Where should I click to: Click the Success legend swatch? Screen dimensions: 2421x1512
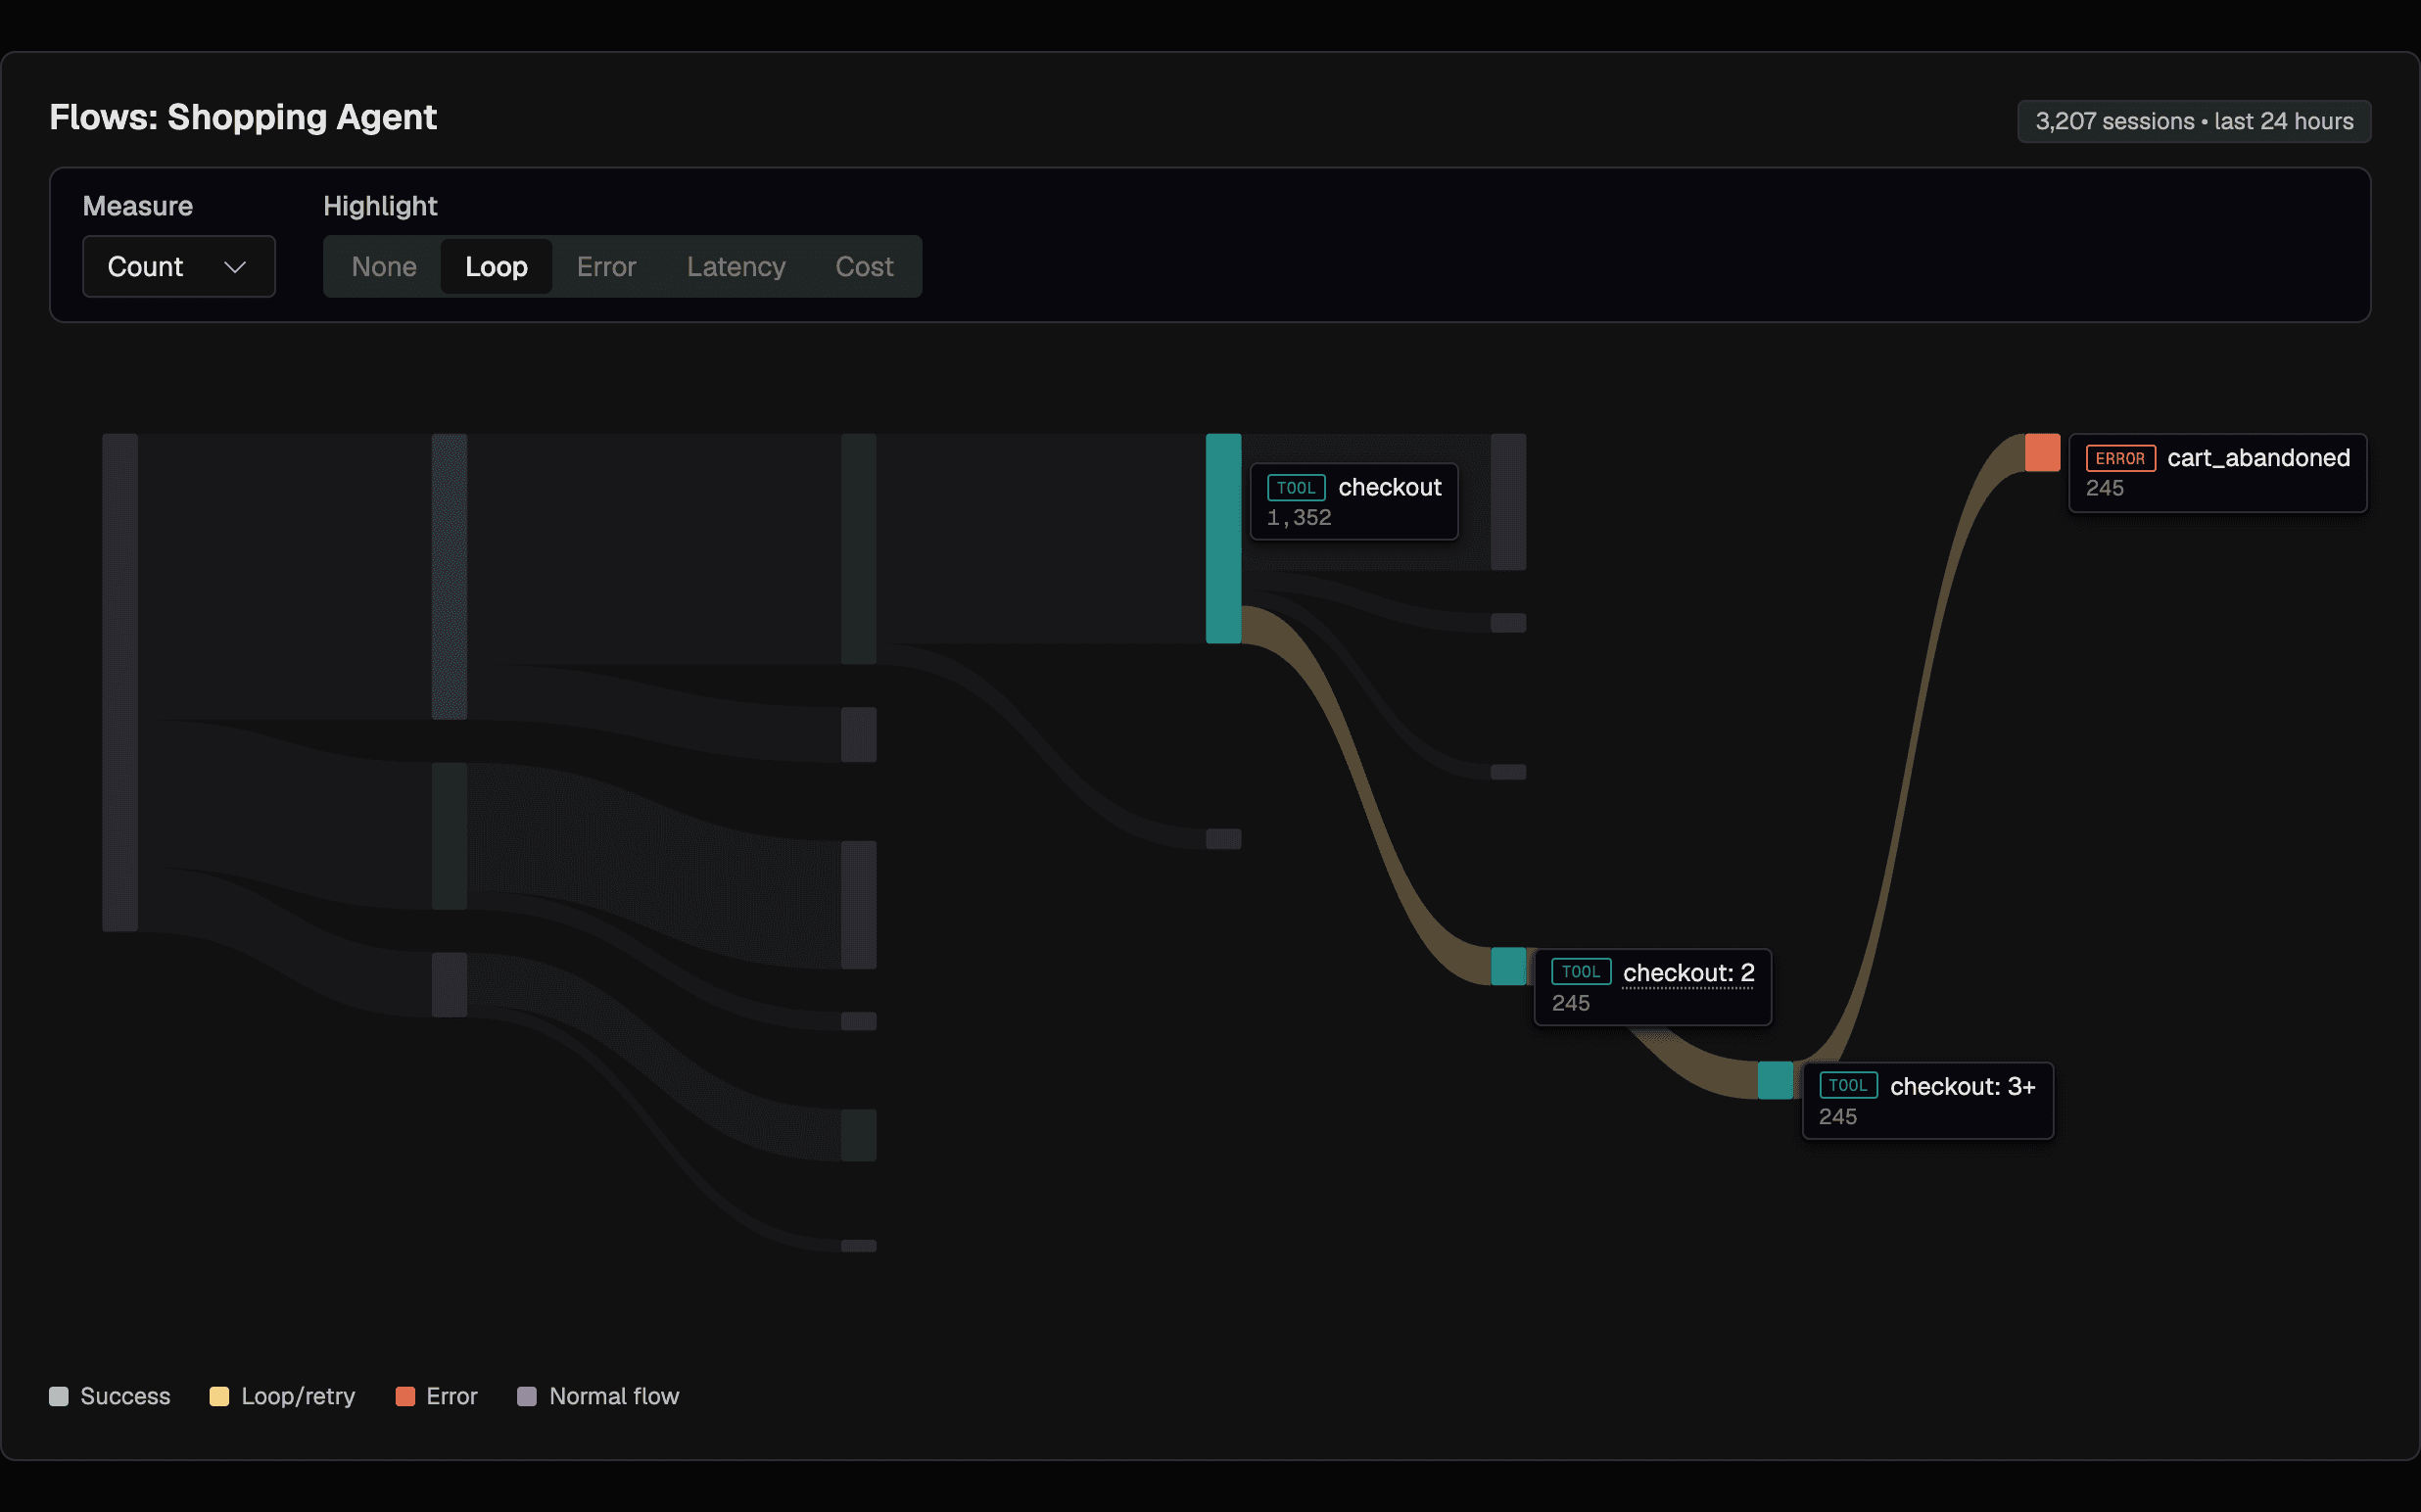click(x=59, y=1396)
